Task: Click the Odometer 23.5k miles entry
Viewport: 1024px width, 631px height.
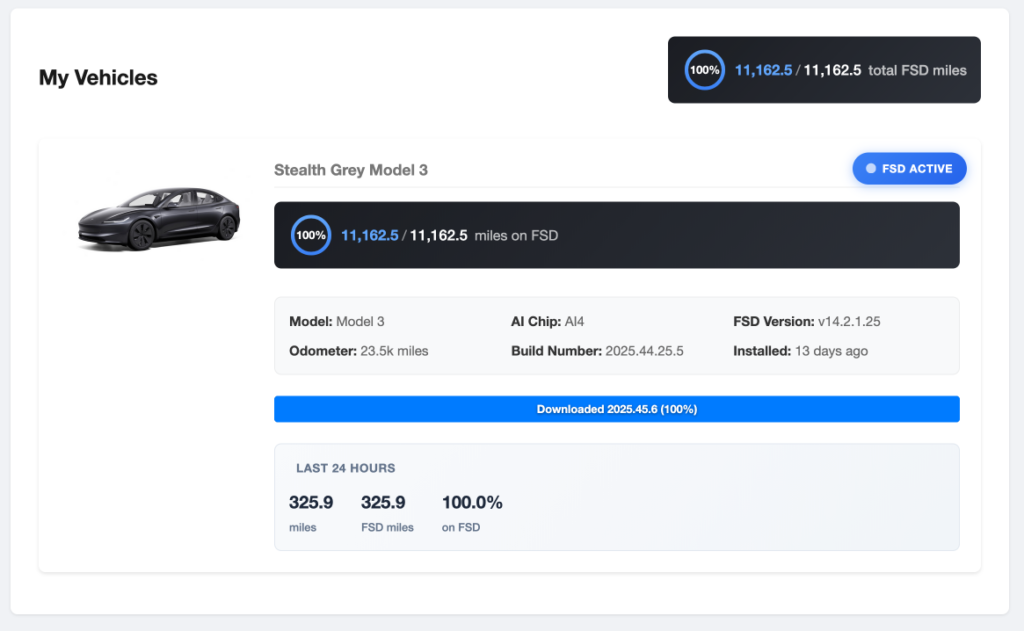Action: pos(358,351)
